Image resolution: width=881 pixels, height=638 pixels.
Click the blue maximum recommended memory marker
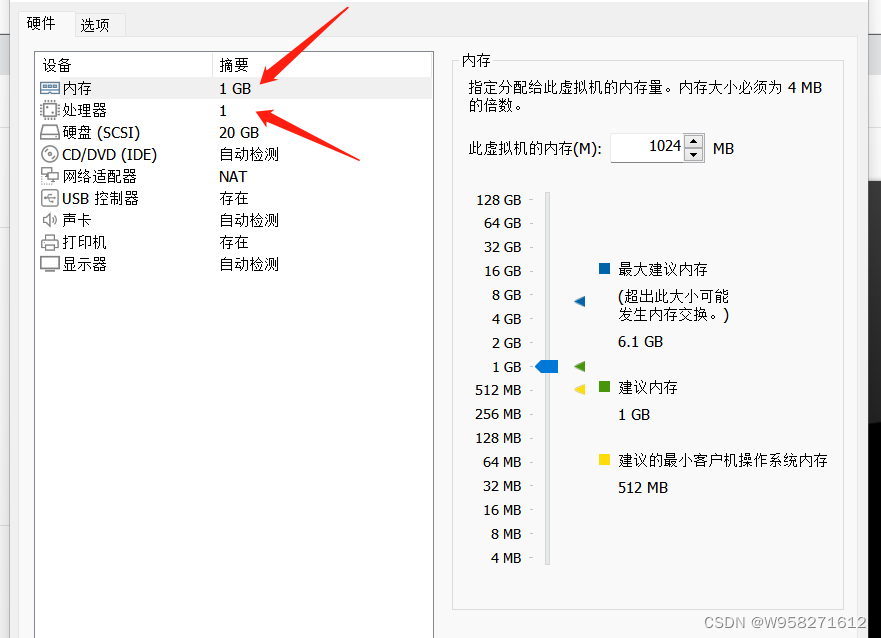tap(580, 302)
